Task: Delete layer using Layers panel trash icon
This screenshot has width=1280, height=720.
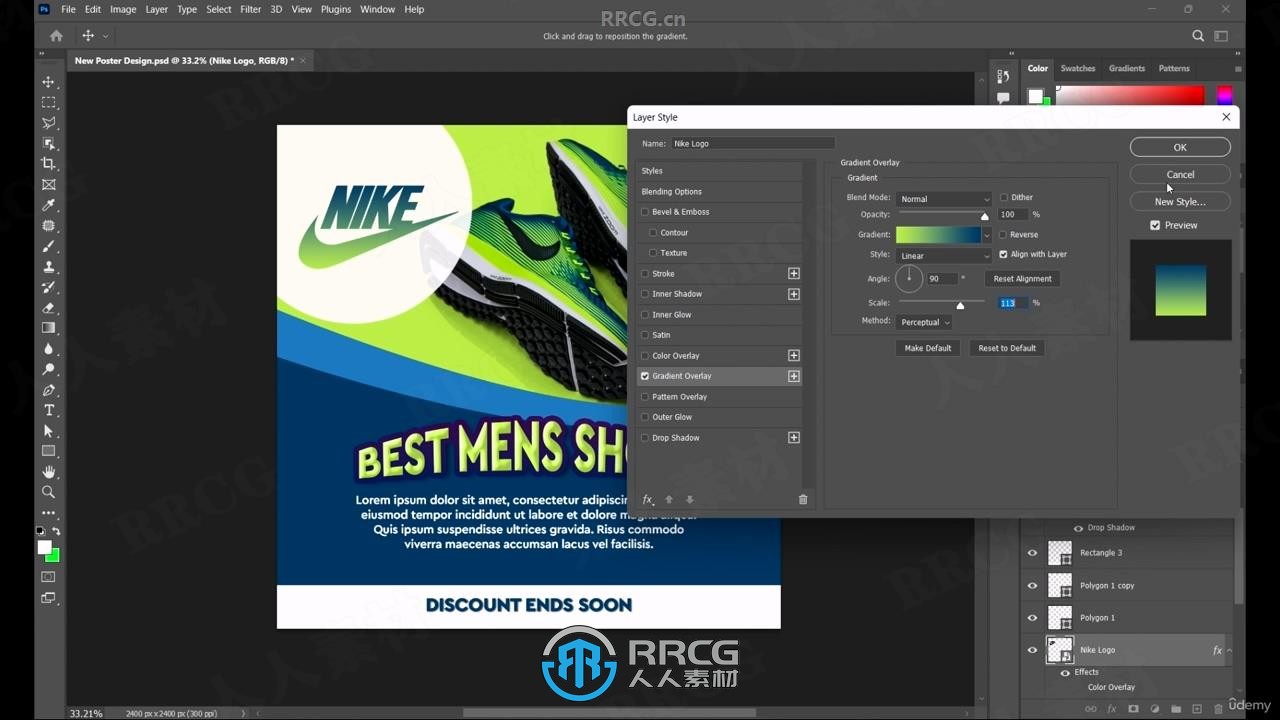Action: 1218,709
